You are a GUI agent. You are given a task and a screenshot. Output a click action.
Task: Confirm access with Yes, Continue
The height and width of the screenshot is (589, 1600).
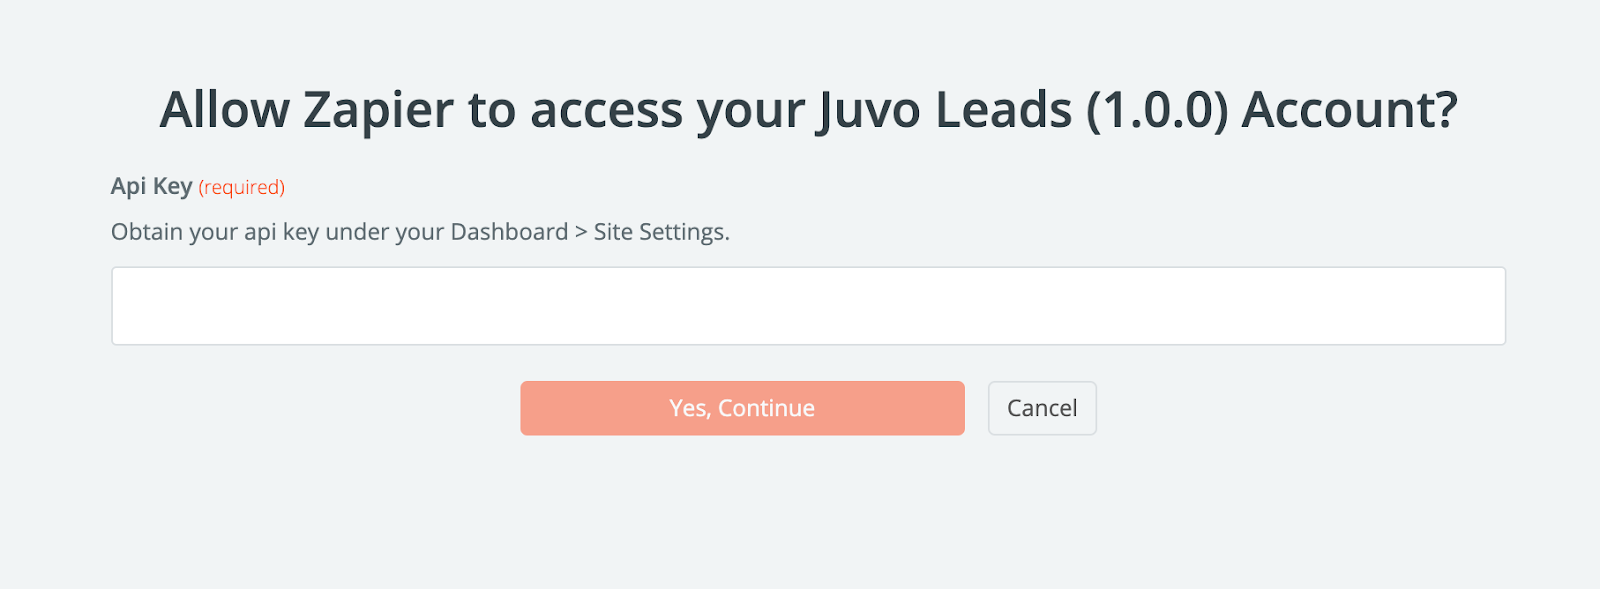(x=742, y=408)
